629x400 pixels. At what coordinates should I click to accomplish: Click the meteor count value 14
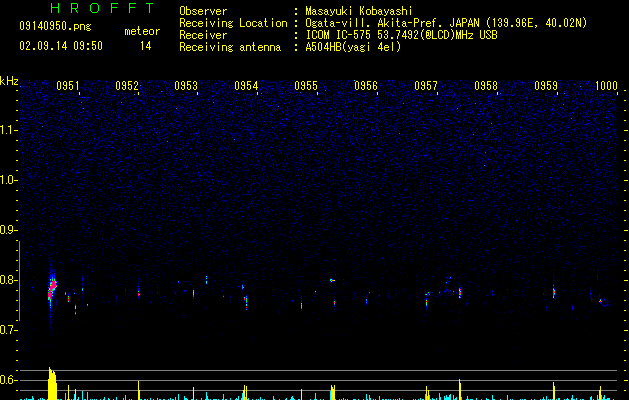145,46
